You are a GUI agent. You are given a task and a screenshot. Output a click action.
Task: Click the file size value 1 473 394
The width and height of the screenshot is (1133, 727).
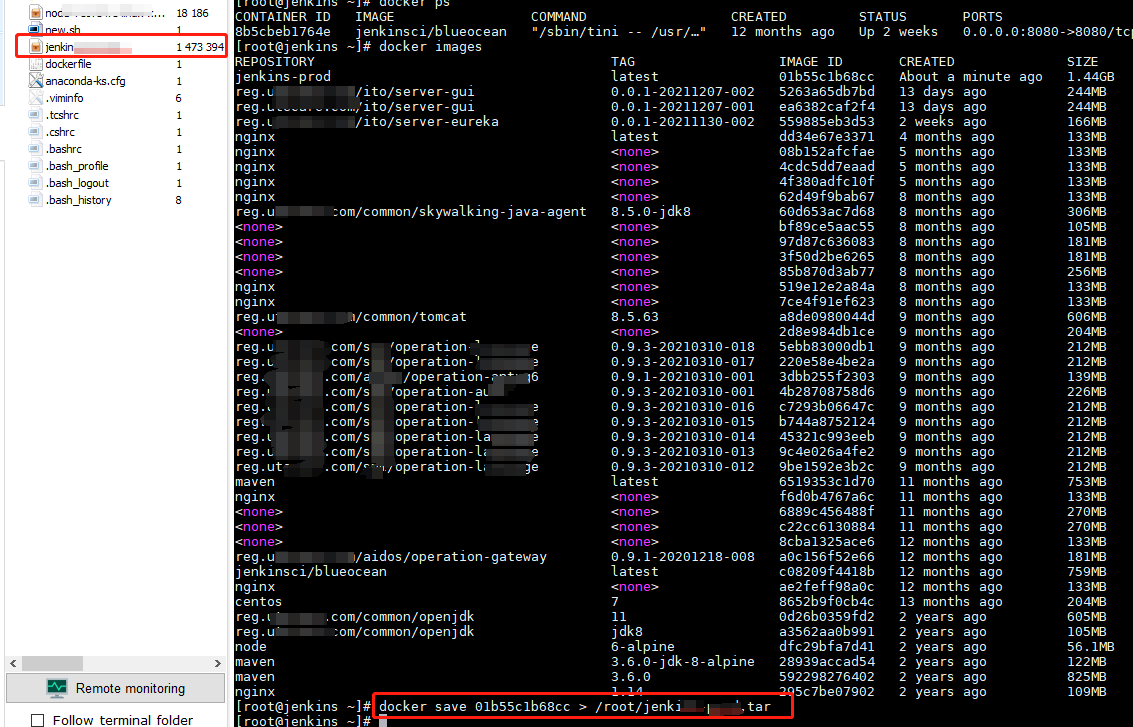click(200, 47)
